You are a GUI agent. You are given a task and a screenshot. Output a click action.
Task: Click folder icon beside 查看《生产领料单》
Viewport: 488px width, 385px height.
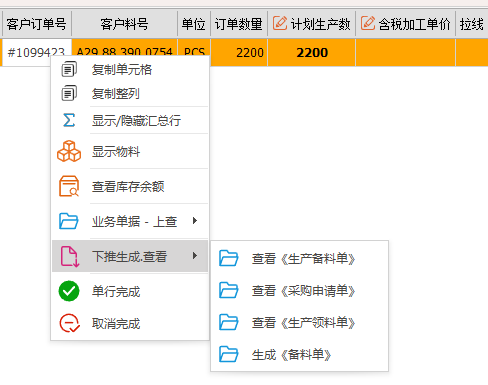pyautogui.click(x=229, y=322)
